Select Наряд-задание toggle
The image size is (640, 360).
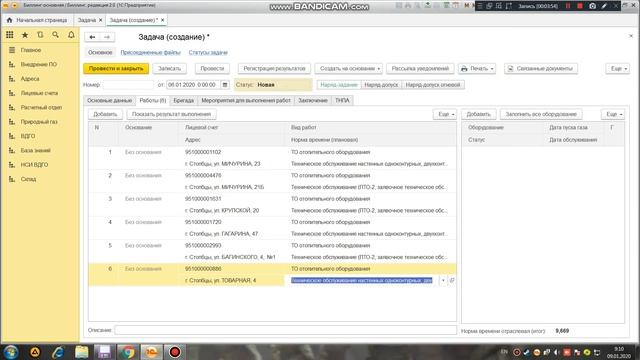(339, 85)
